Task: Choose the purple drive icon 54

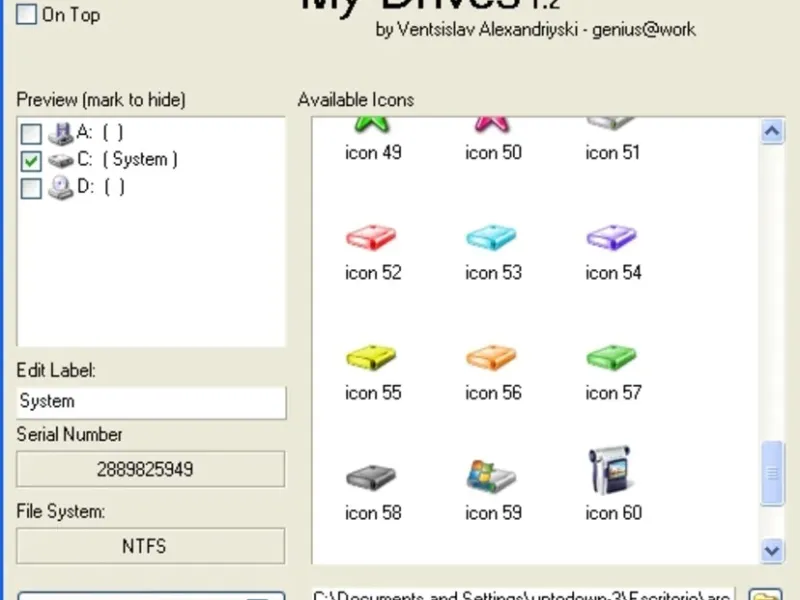Action: click(612, 237)
